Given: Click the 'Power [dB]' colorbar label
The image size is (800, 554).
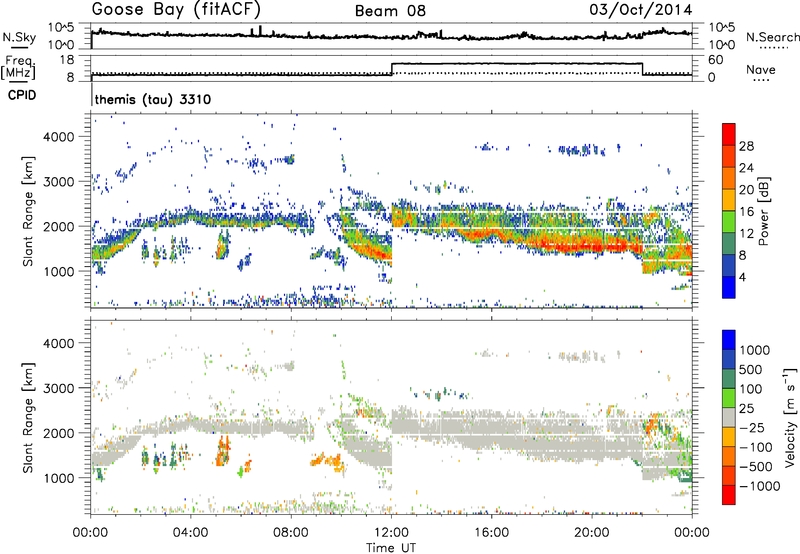Looking at the screenshot, I should (764, 211).
